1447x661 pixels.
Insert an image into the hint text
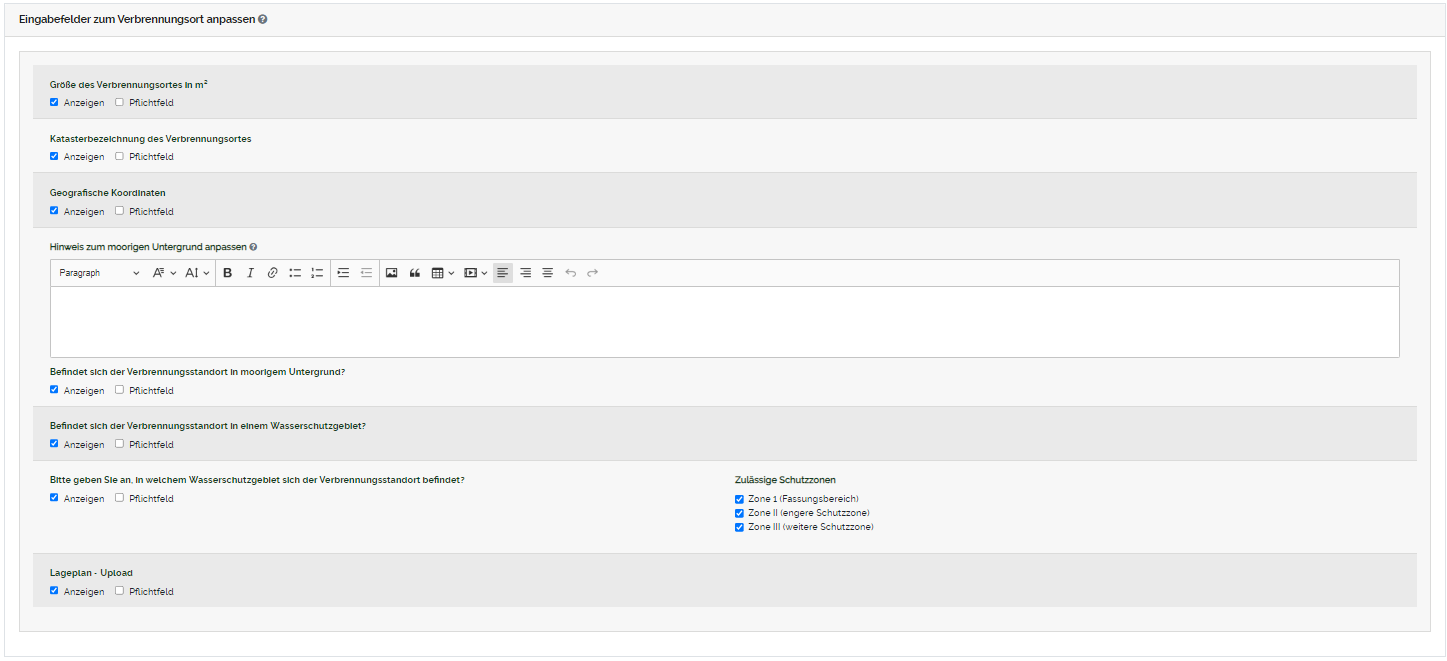click(x=392, y=273)
